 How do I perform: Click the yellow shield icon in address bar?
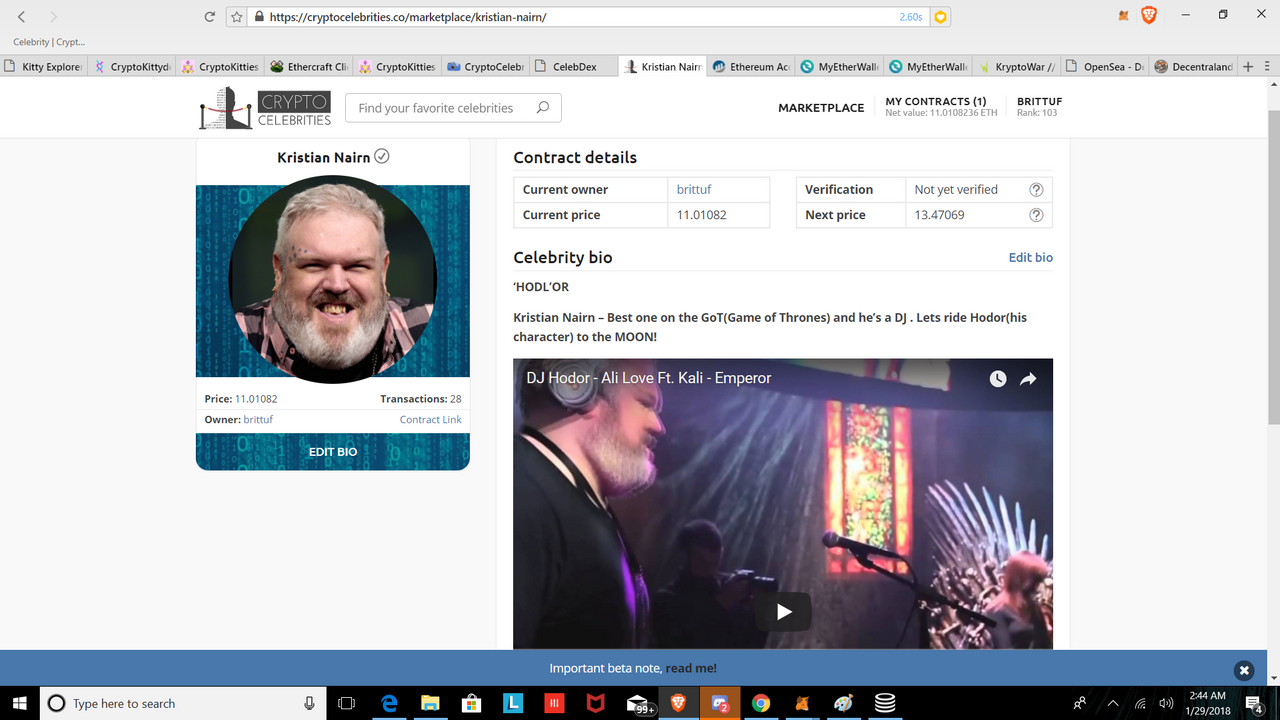coord(939,17)
